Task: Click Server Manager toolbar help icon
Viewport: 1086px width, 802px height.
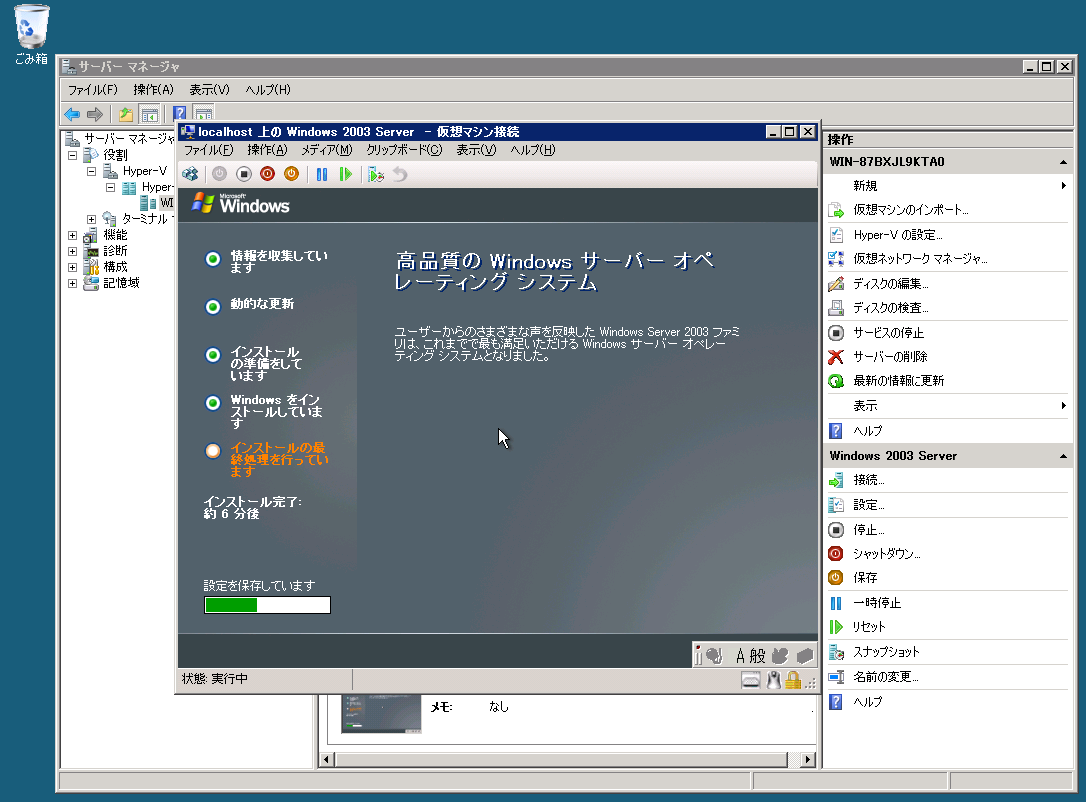Action: pos(179,114)
